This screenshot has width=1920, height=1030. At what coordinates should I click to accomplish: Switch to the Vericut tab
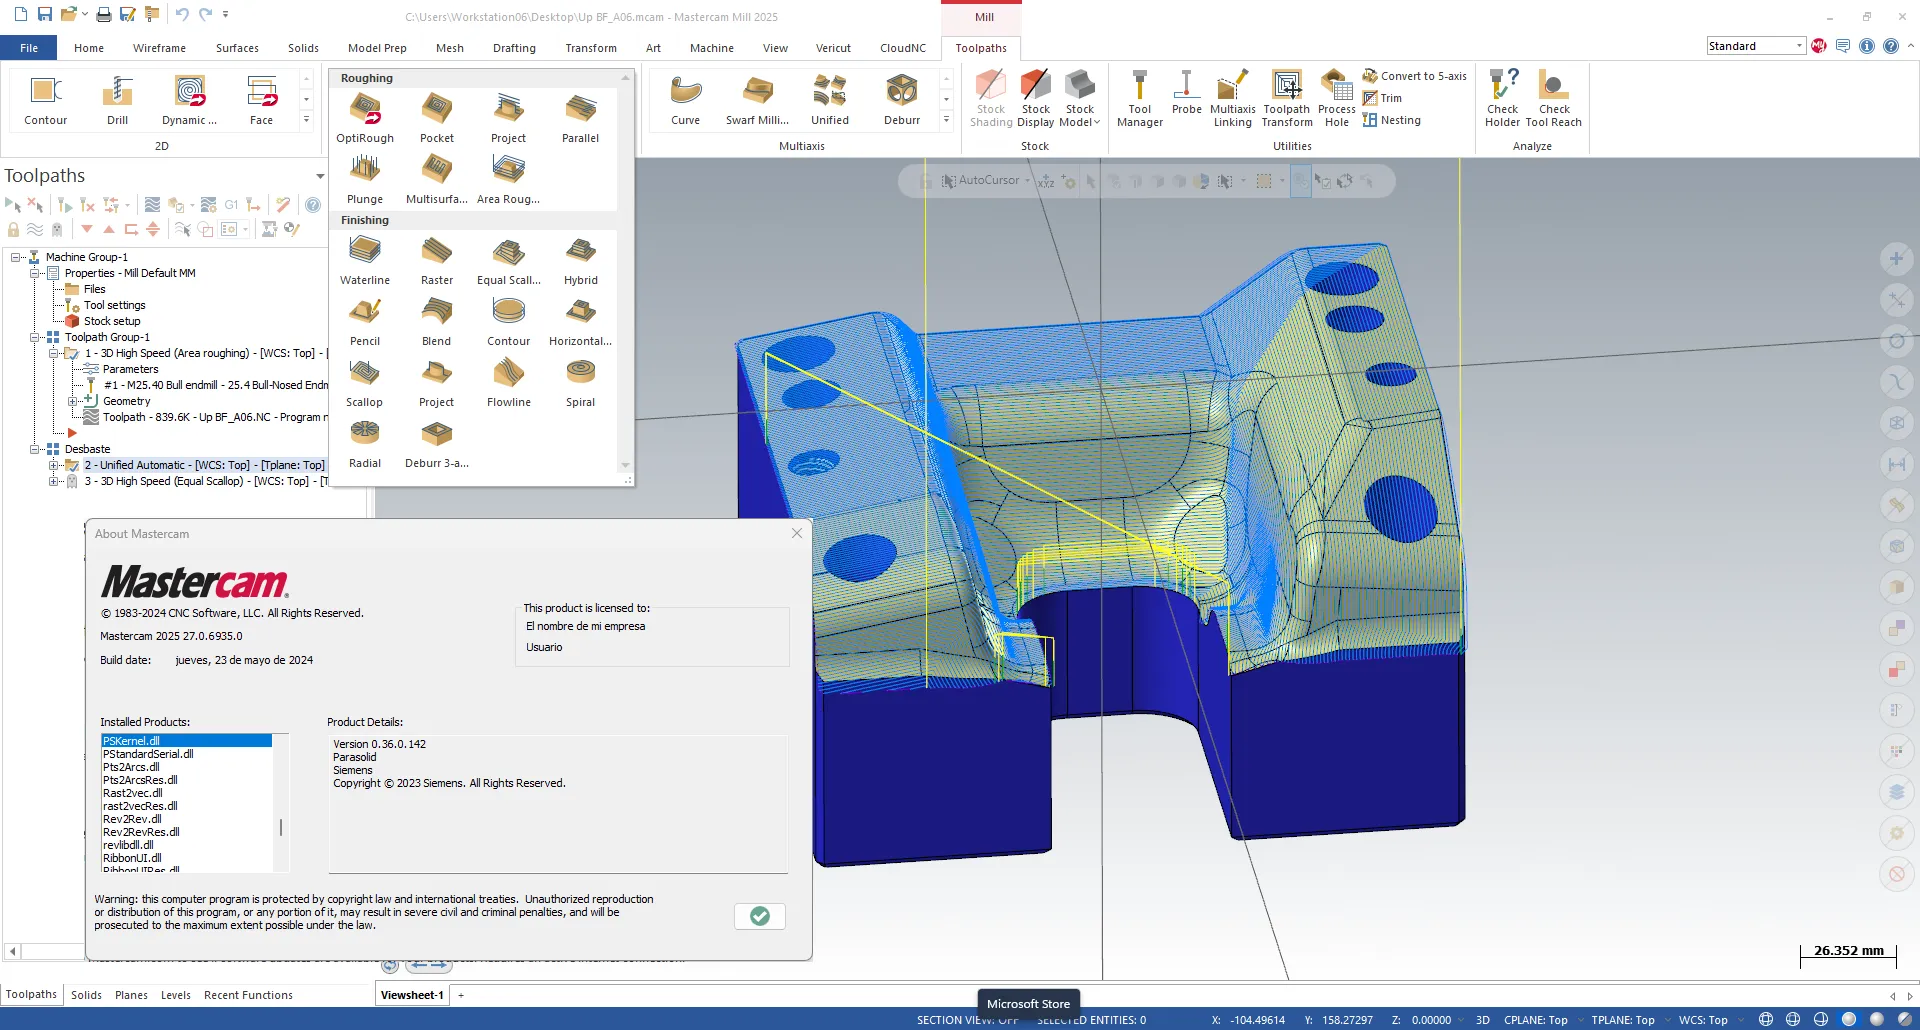(833, 48)
